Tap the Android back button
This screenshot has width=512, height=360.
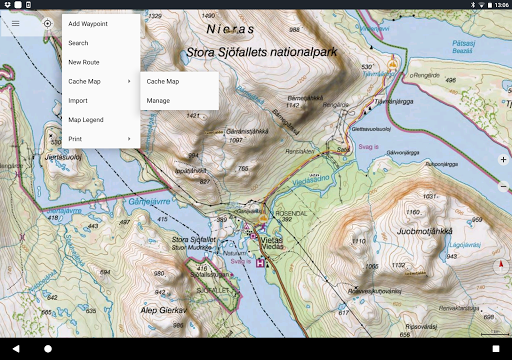(16, 349)
